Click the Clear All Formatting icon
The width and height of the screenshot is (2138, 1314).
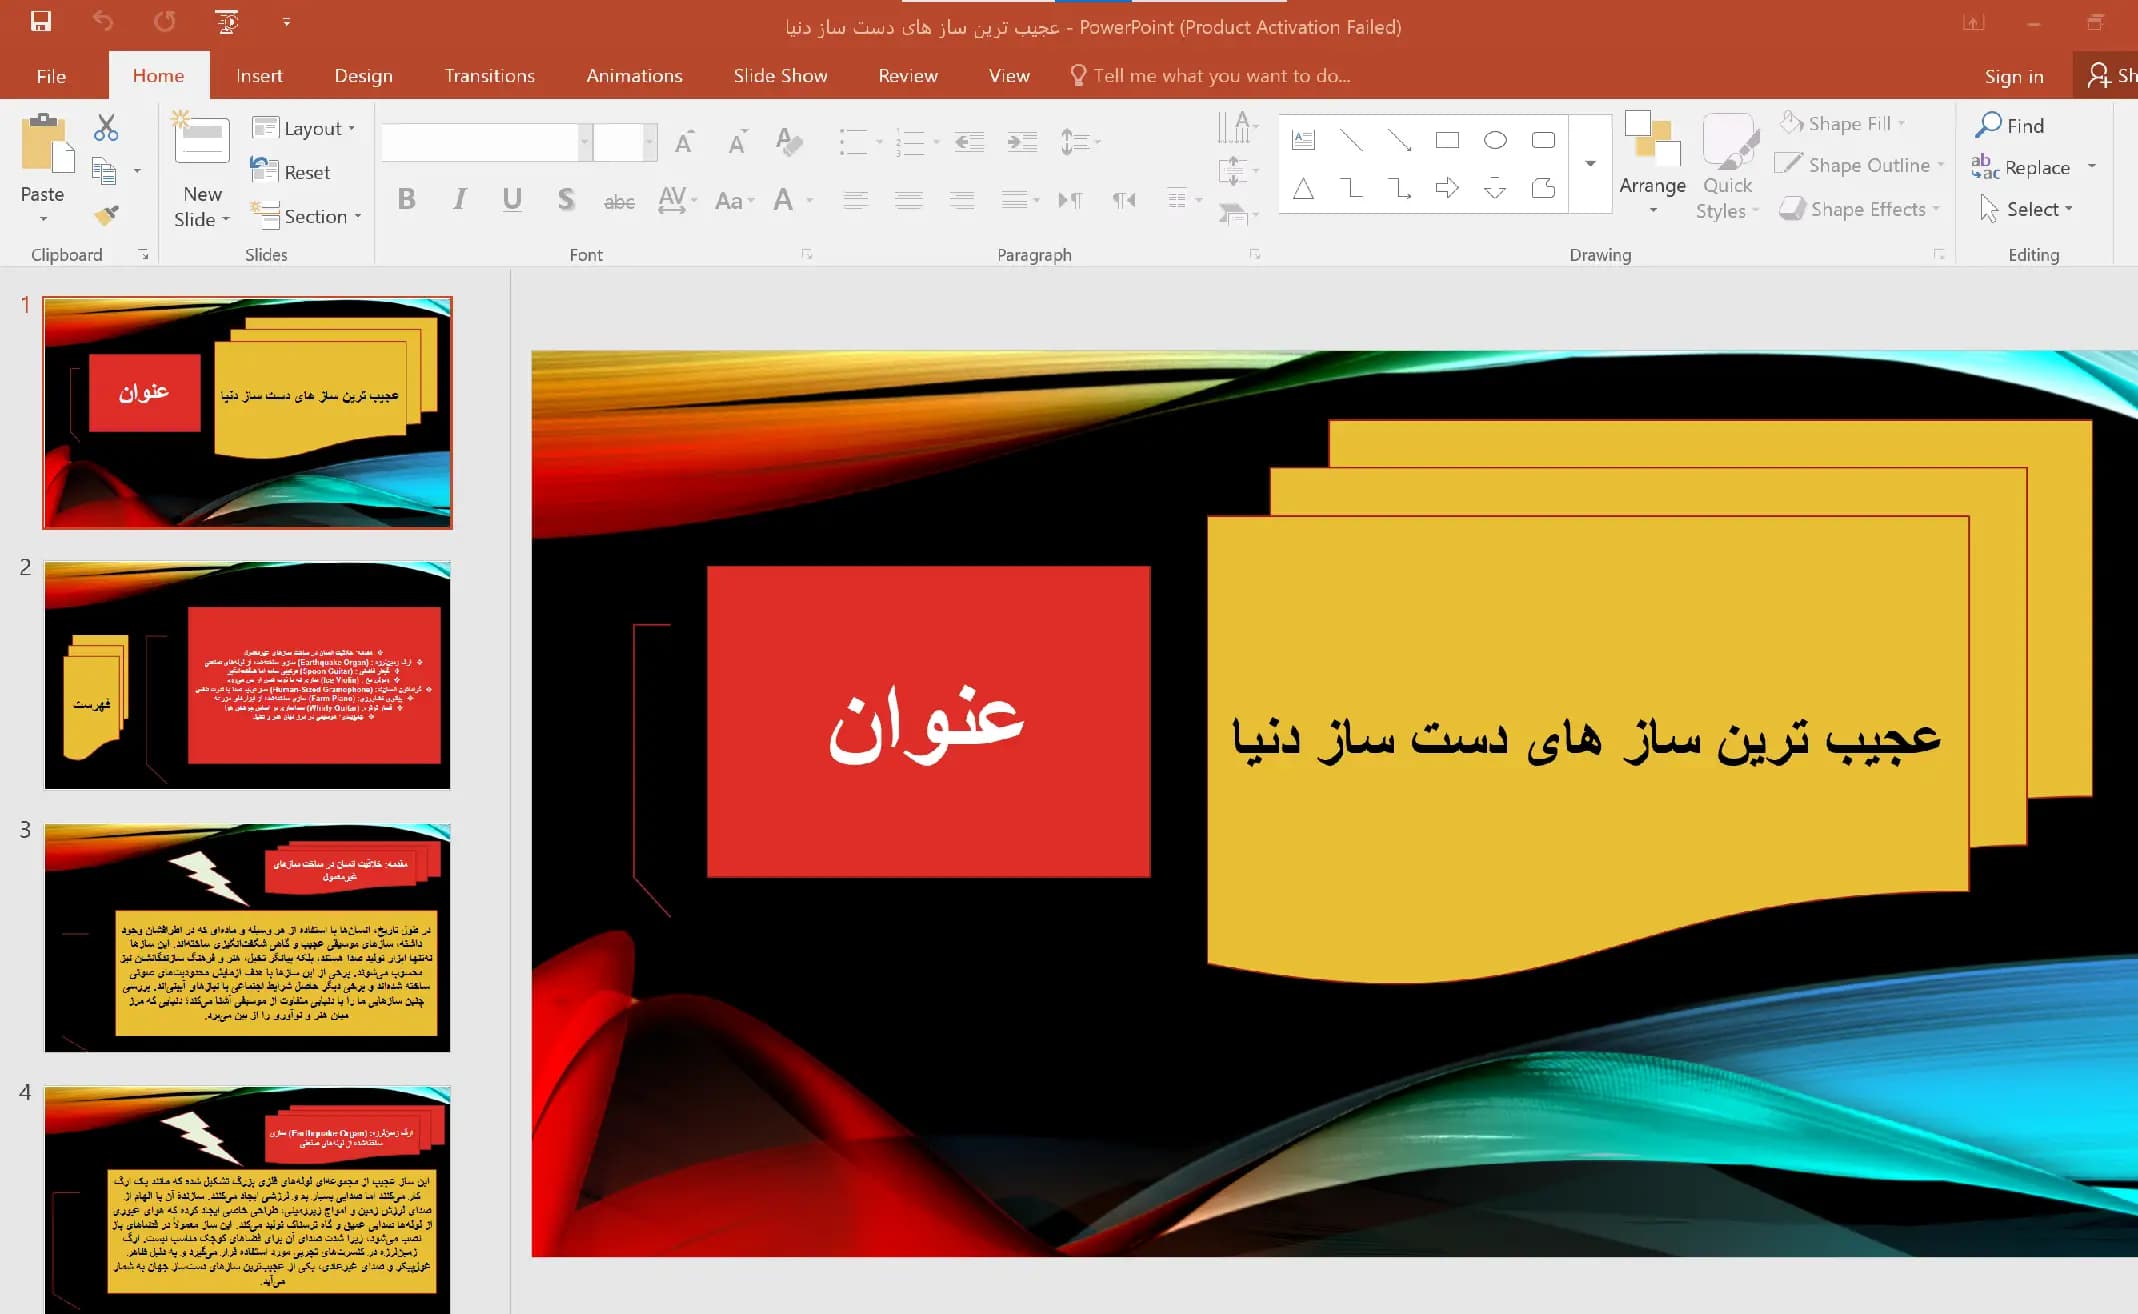pyautogui.click(x=789, y=142)
